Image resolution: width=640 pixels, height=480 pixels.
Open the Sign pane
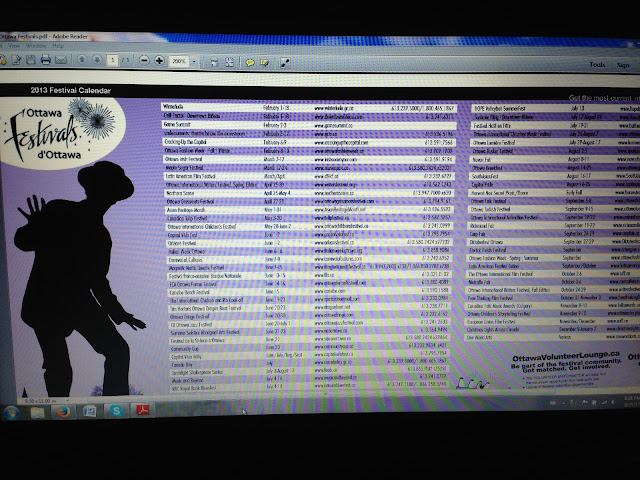[x=623, y=65]
